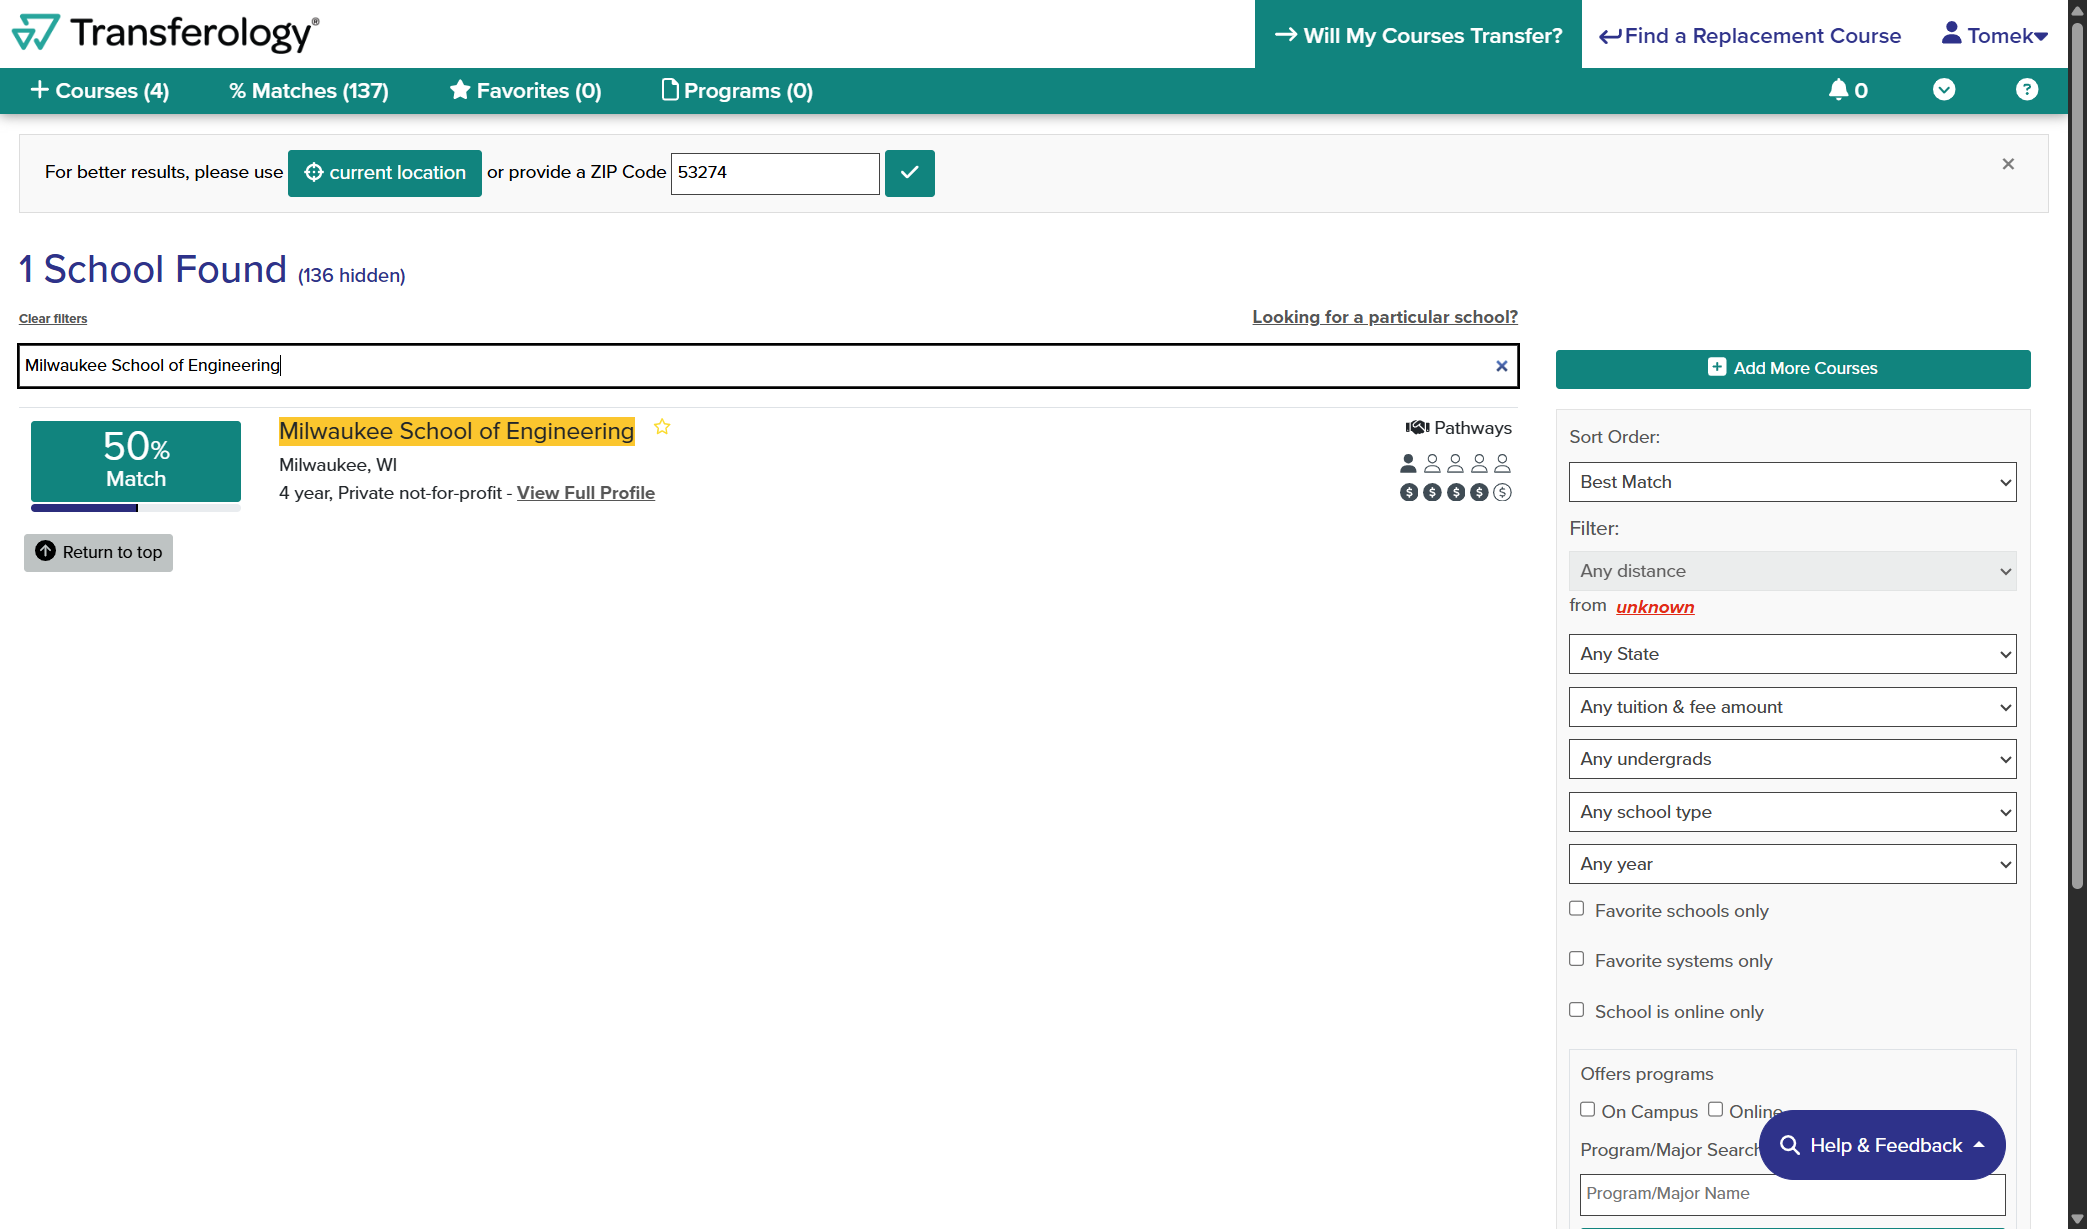The width and height of the screenshot is (2087, 1229).
Task: Open the Any undergrads dropdown
Action: 1792,759
